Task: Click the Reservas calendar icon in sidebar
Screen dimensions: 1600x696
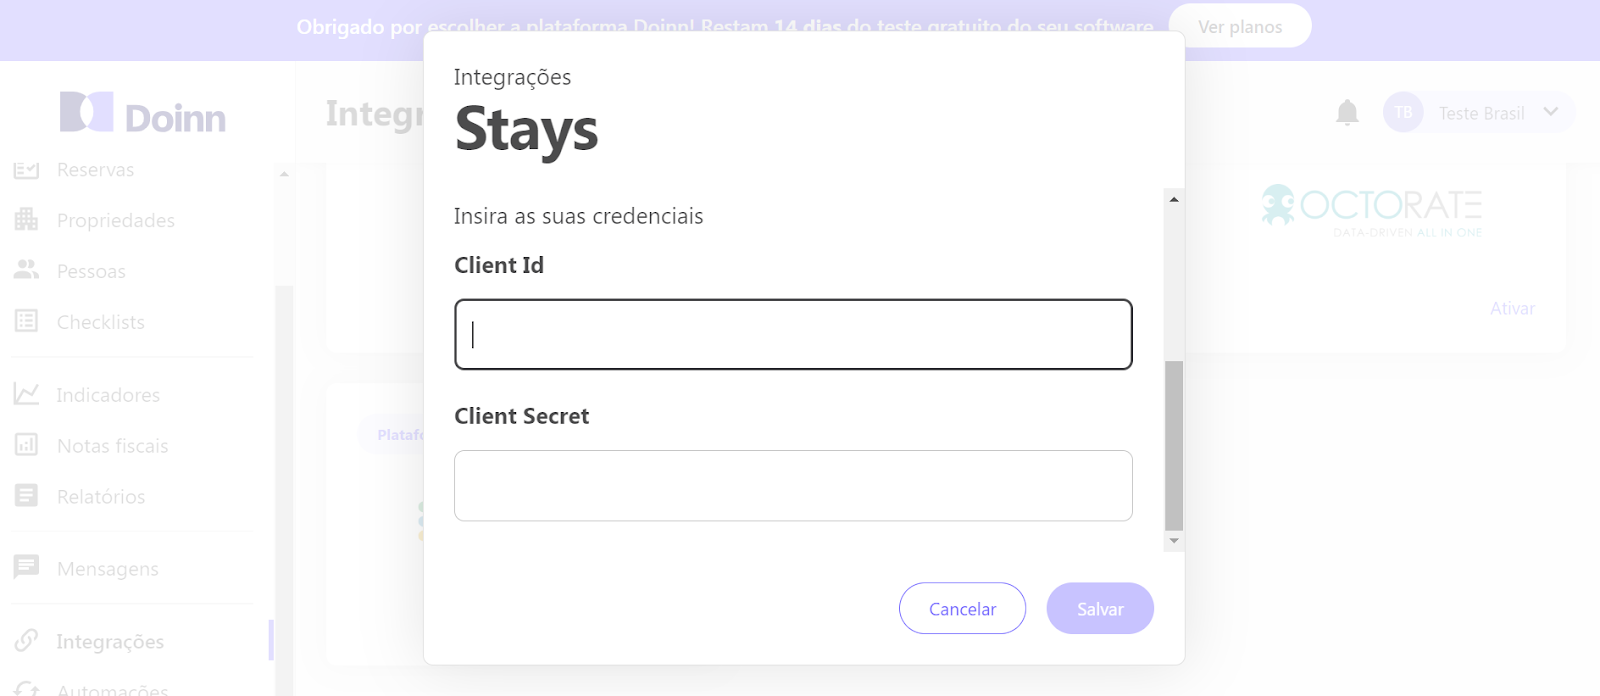Action: (x=26, y=170)
